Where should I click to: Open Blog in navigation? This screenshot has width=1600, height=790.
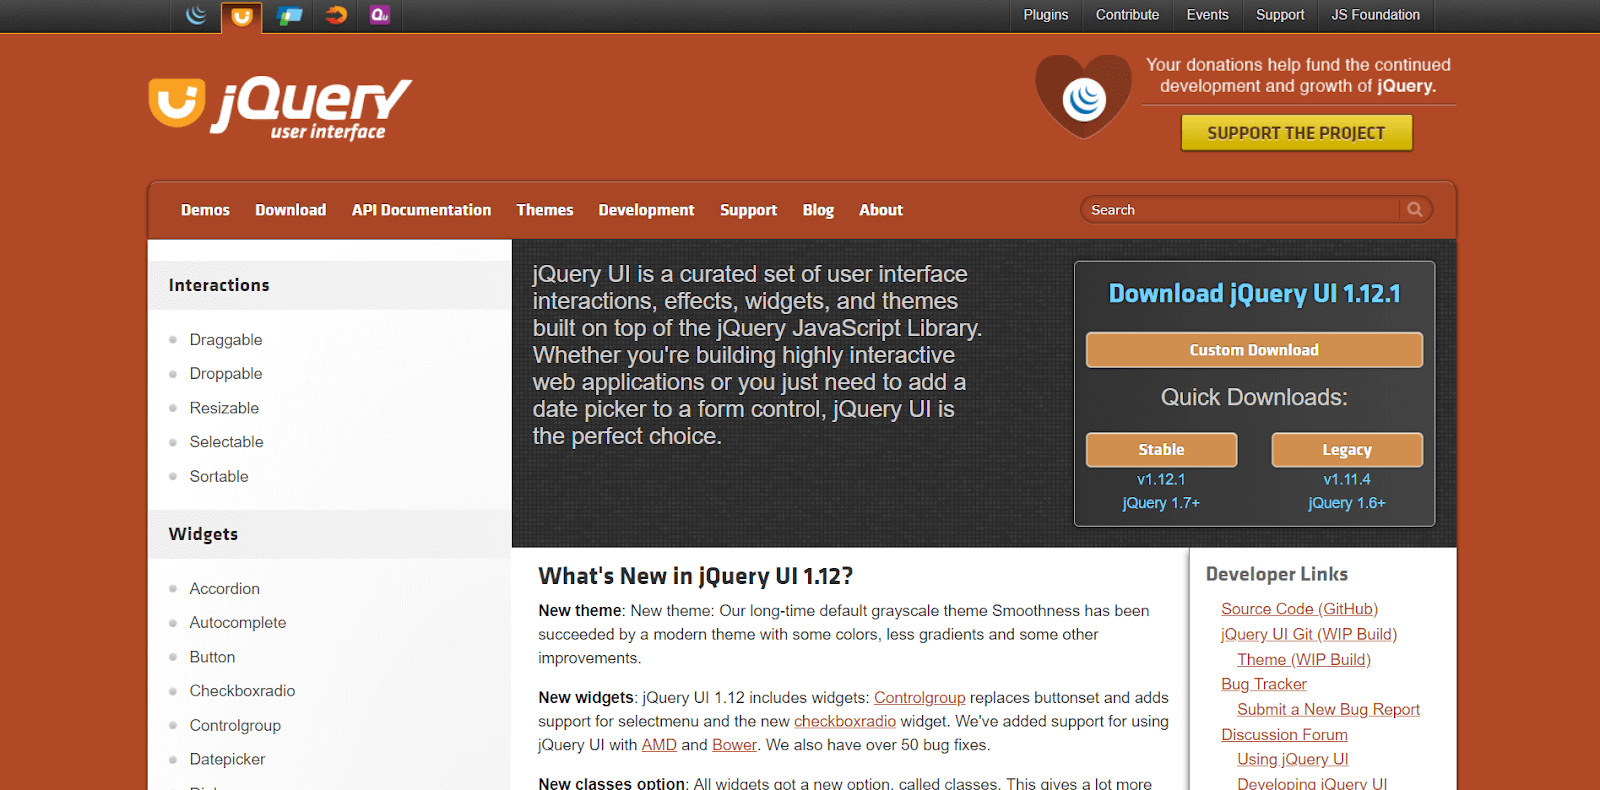(x=818, y=210)
